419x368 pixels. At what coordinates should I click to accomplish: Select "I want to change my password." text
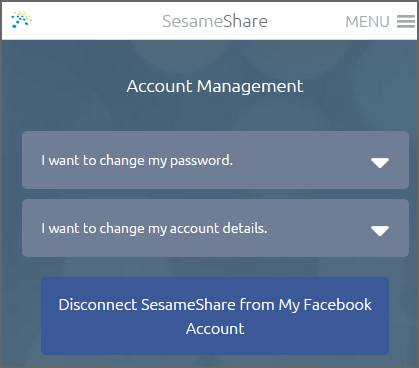(x=137, y=161)
